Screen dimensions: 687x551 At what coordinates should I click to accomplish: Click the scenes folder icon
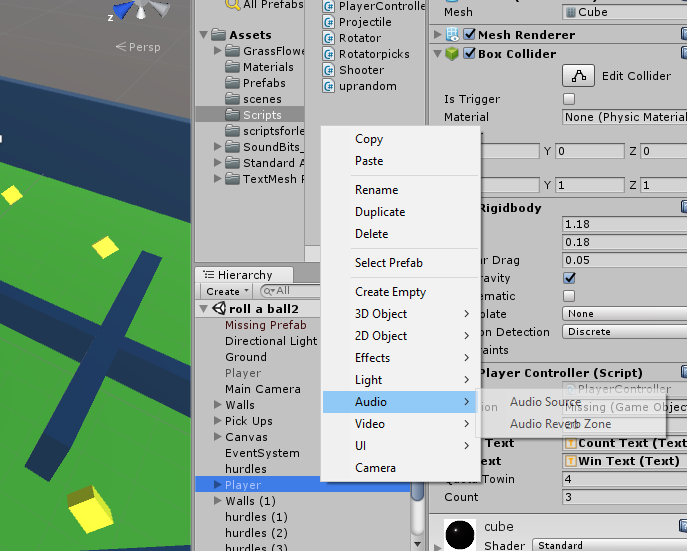[232, 99]
